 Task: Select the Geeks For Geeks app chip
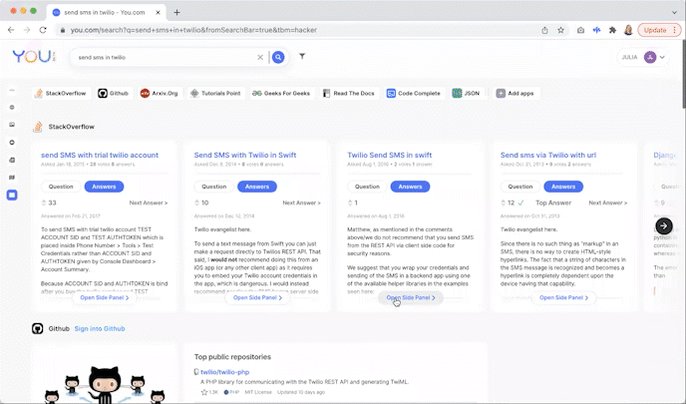tap(281, 93)
